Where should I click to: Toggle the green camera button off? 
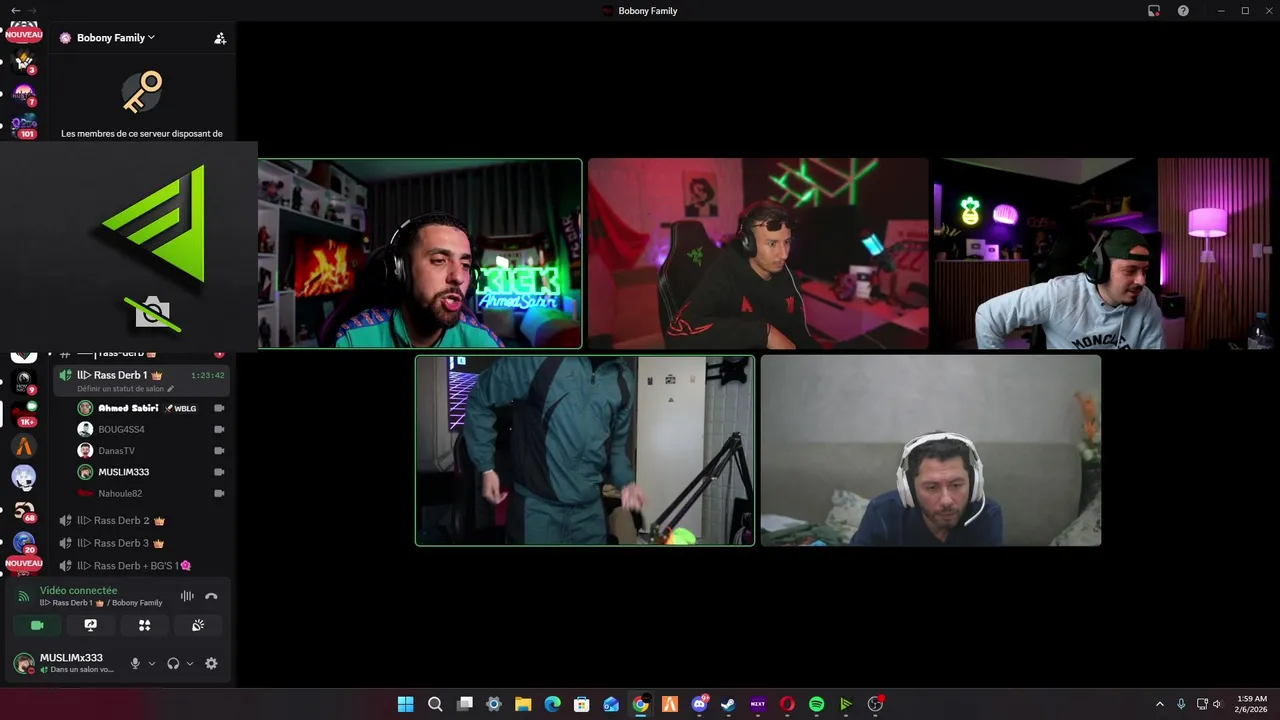pyautogui.click(x=37, y=625)
